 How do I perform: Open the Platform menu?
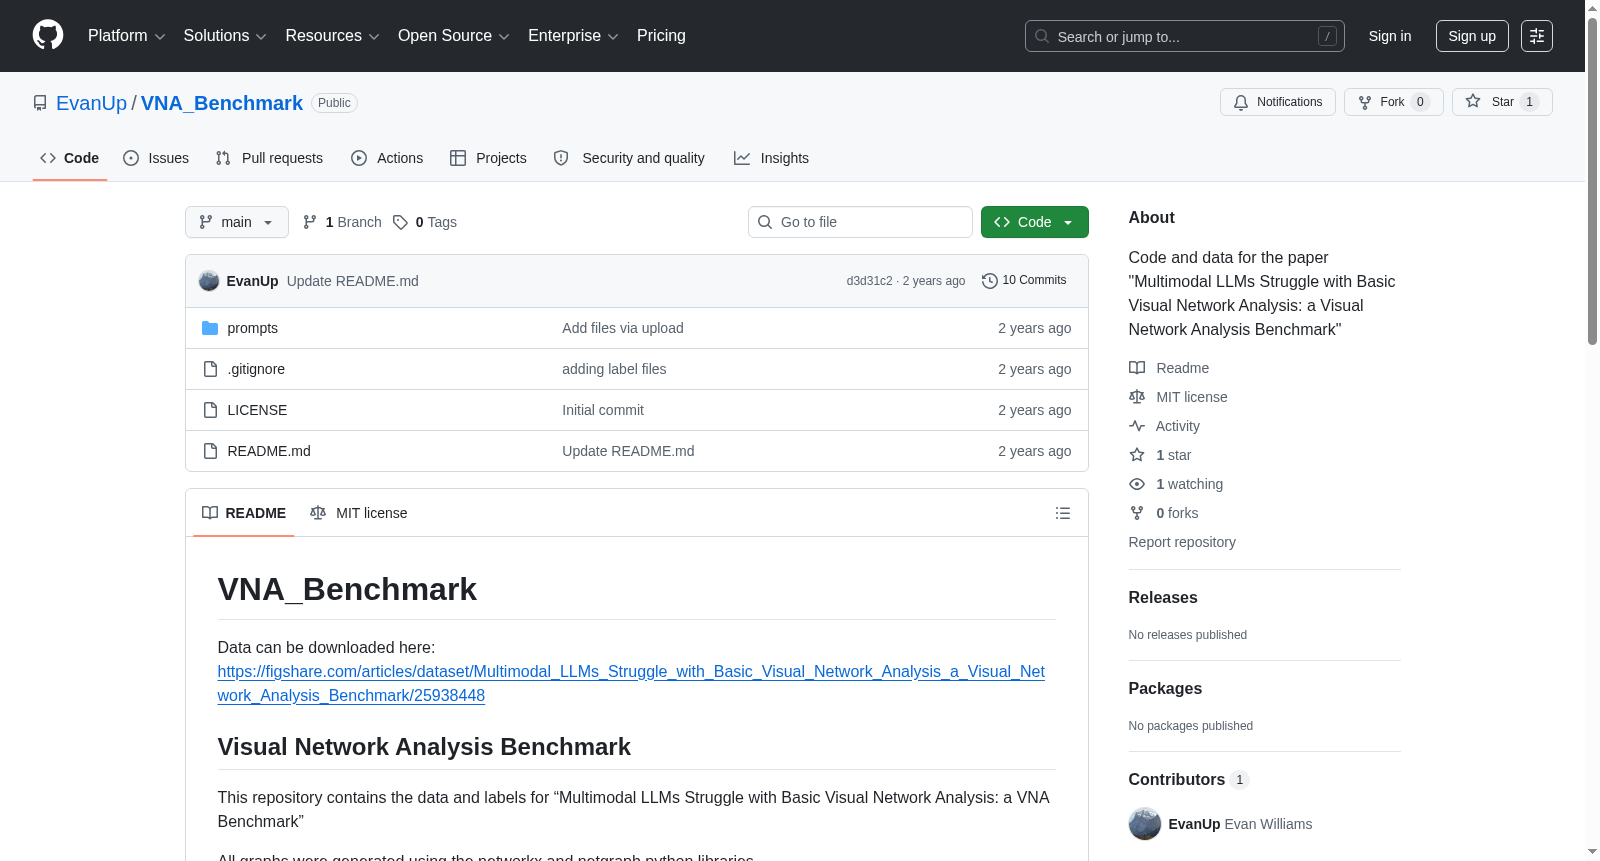(126, 36)
